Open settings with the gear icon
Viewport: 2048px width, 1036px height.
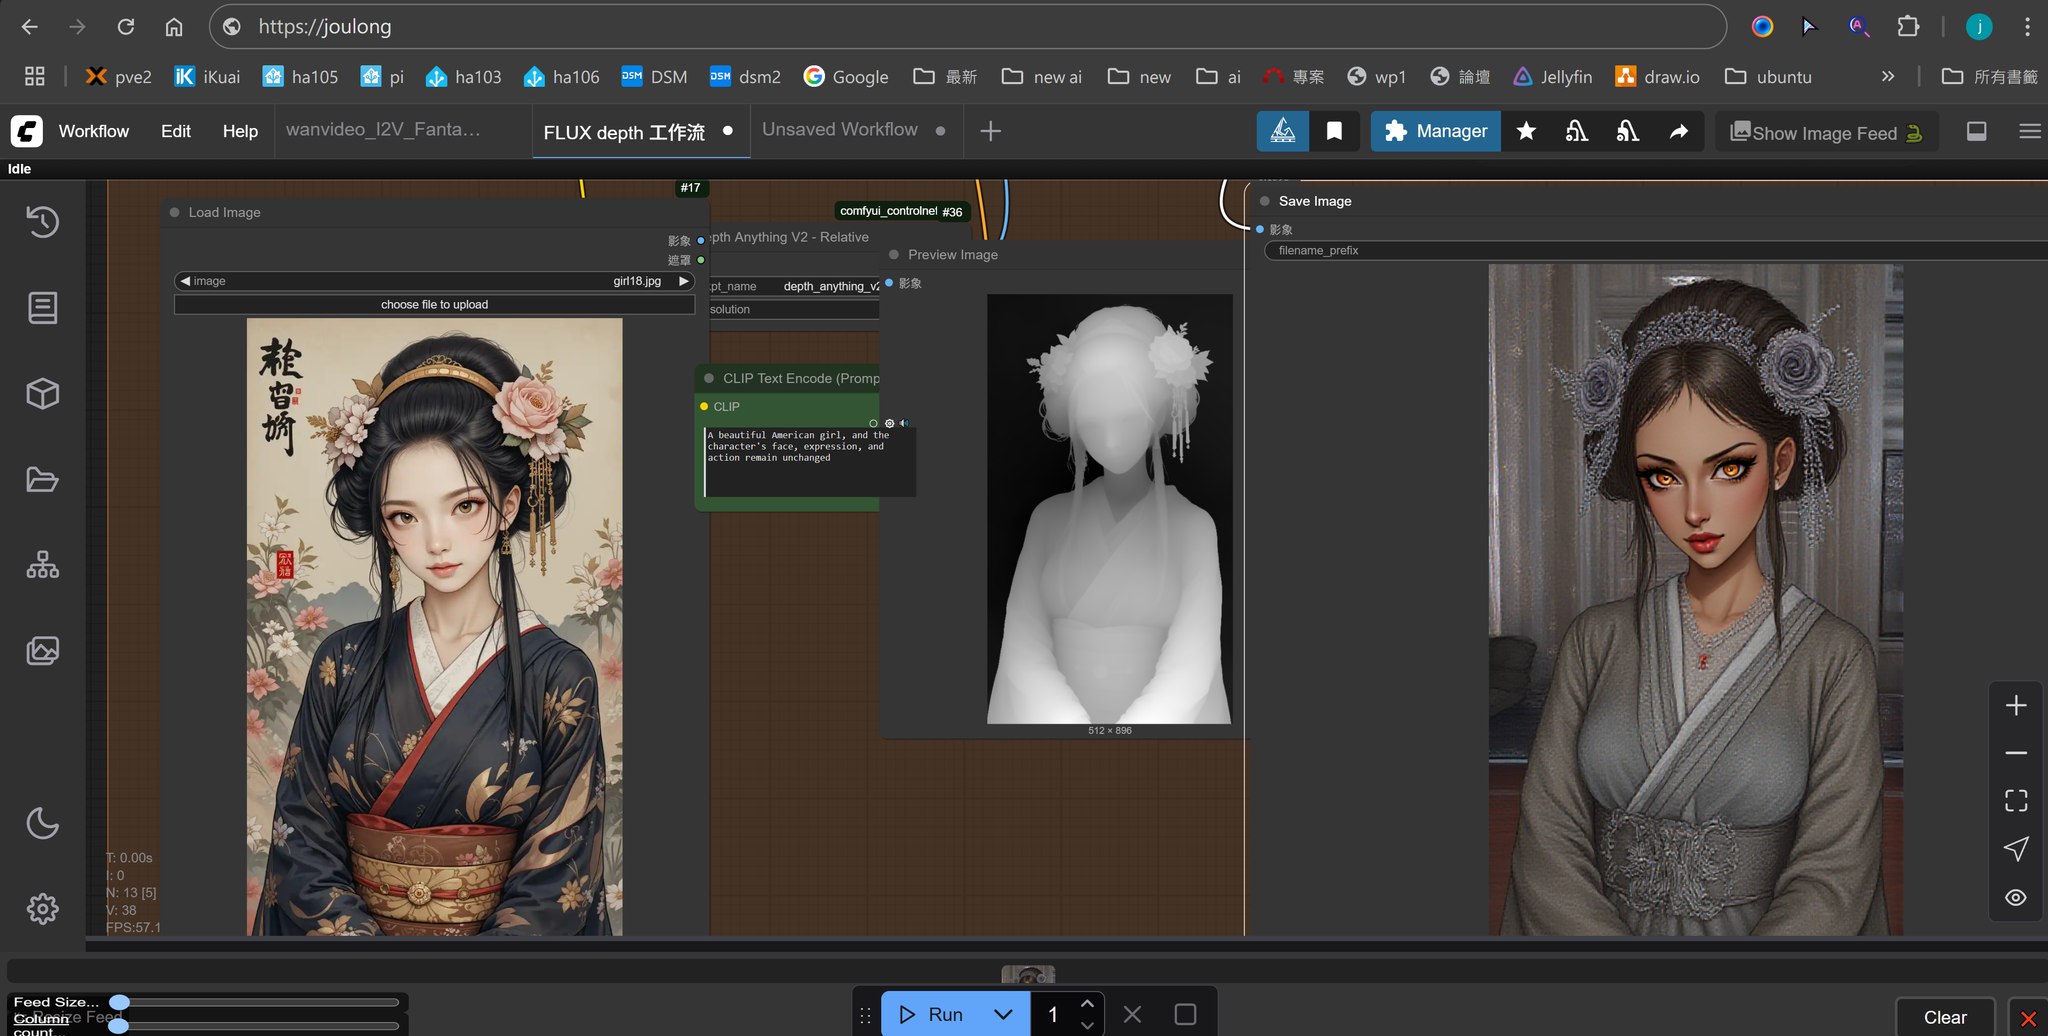[x=42, y=909]
